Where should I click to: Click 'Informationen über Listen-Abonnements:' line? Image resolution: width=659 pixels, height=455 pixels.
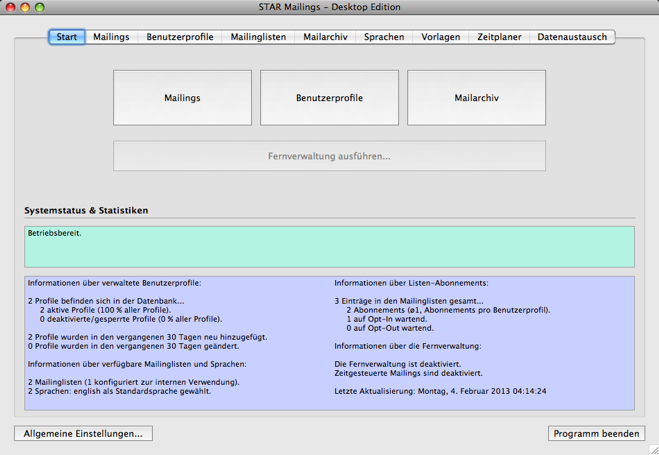pyautogui.click(x=411, y=283)
